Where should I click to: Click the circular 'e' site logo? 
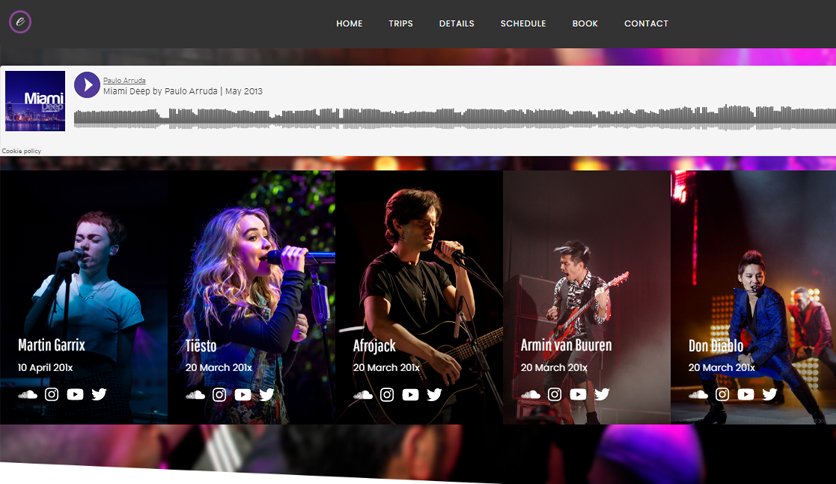coord(20,22)
